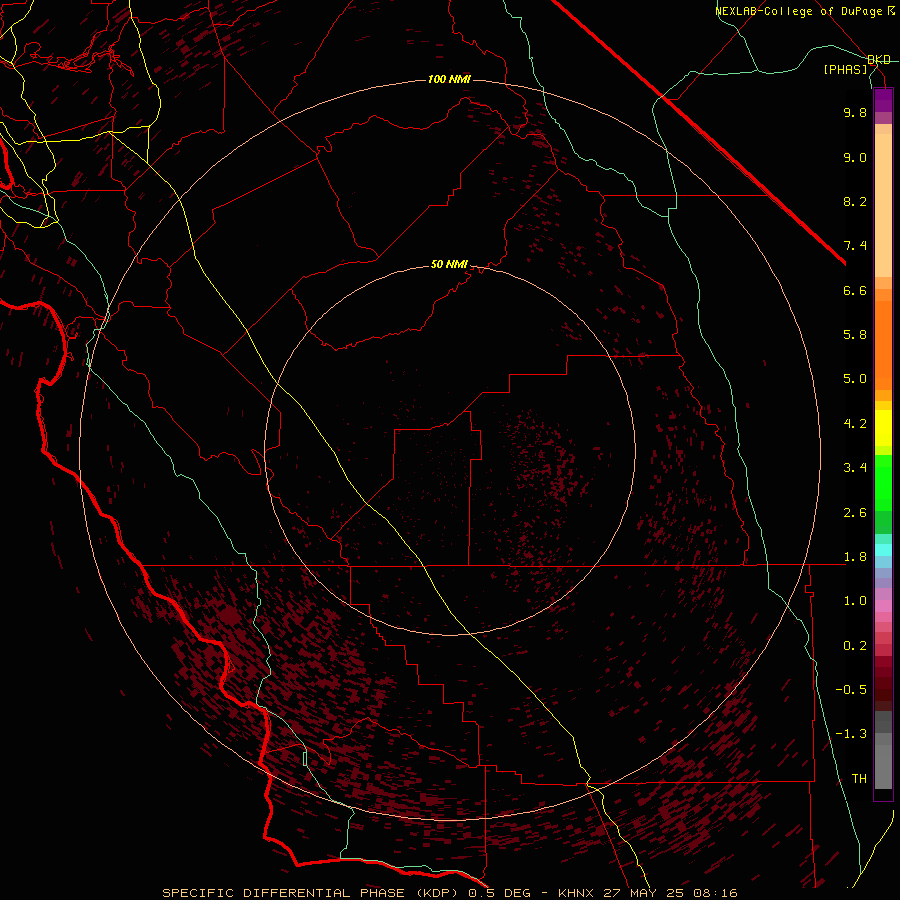Click the DKD legend header label
This screenshot has width=900, height=900.
pyautogui.click(x=879, y=60)
